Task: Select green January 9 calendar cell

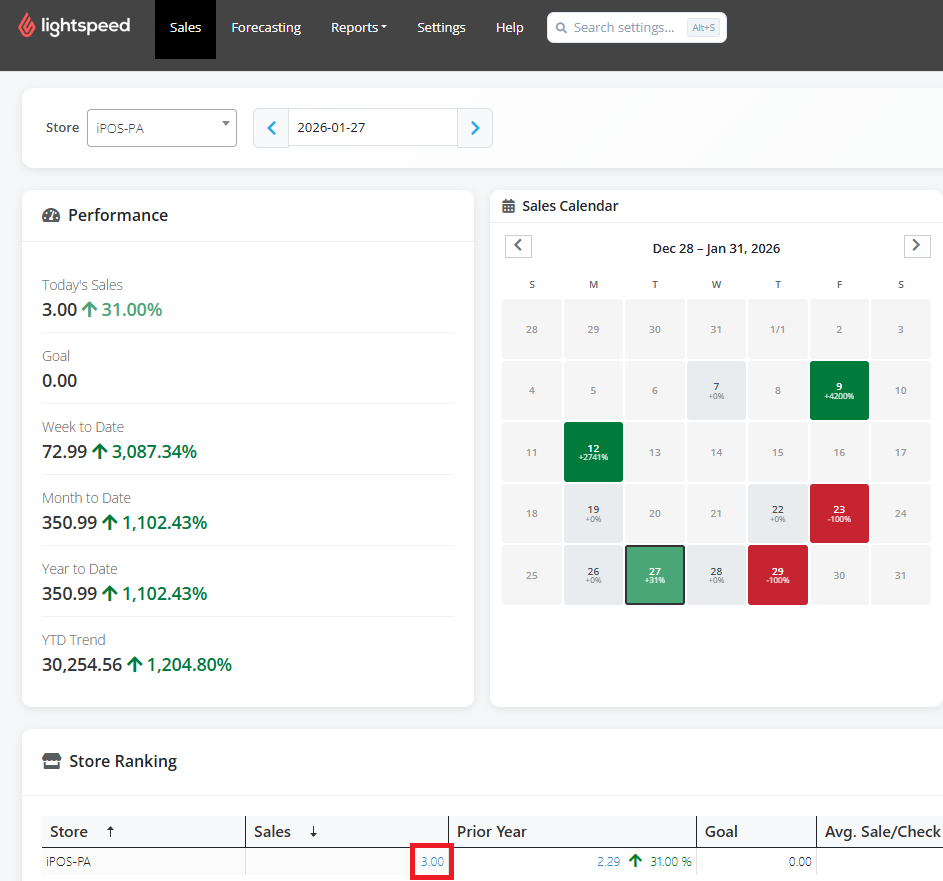Action: pos(839,390)
